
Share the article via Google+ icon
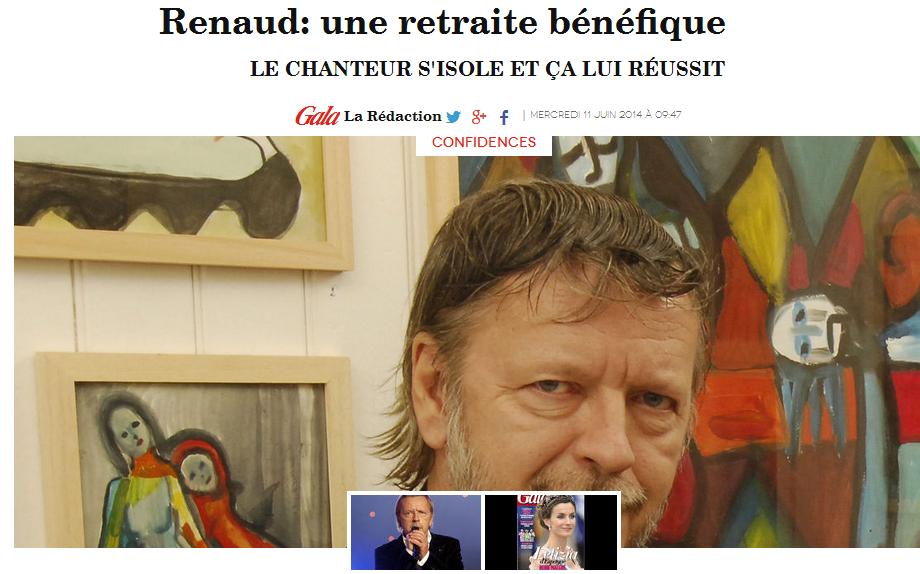(479, 117)
